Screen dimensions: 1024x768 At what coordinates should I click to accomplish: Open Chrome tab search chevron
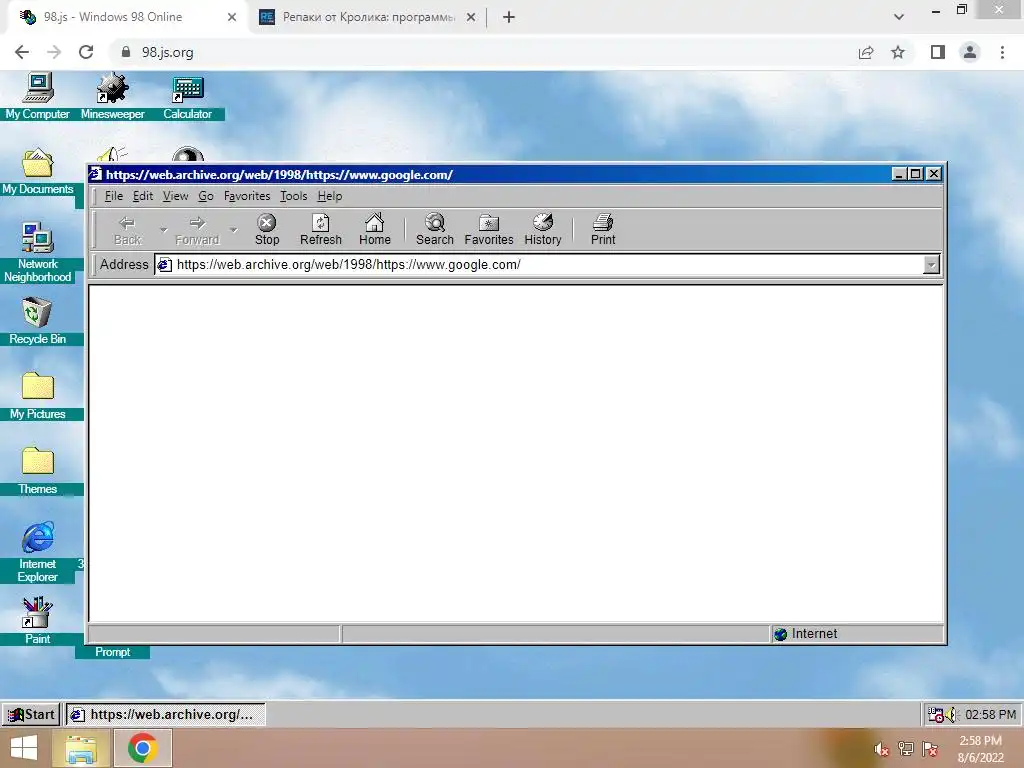click(899, 17)
